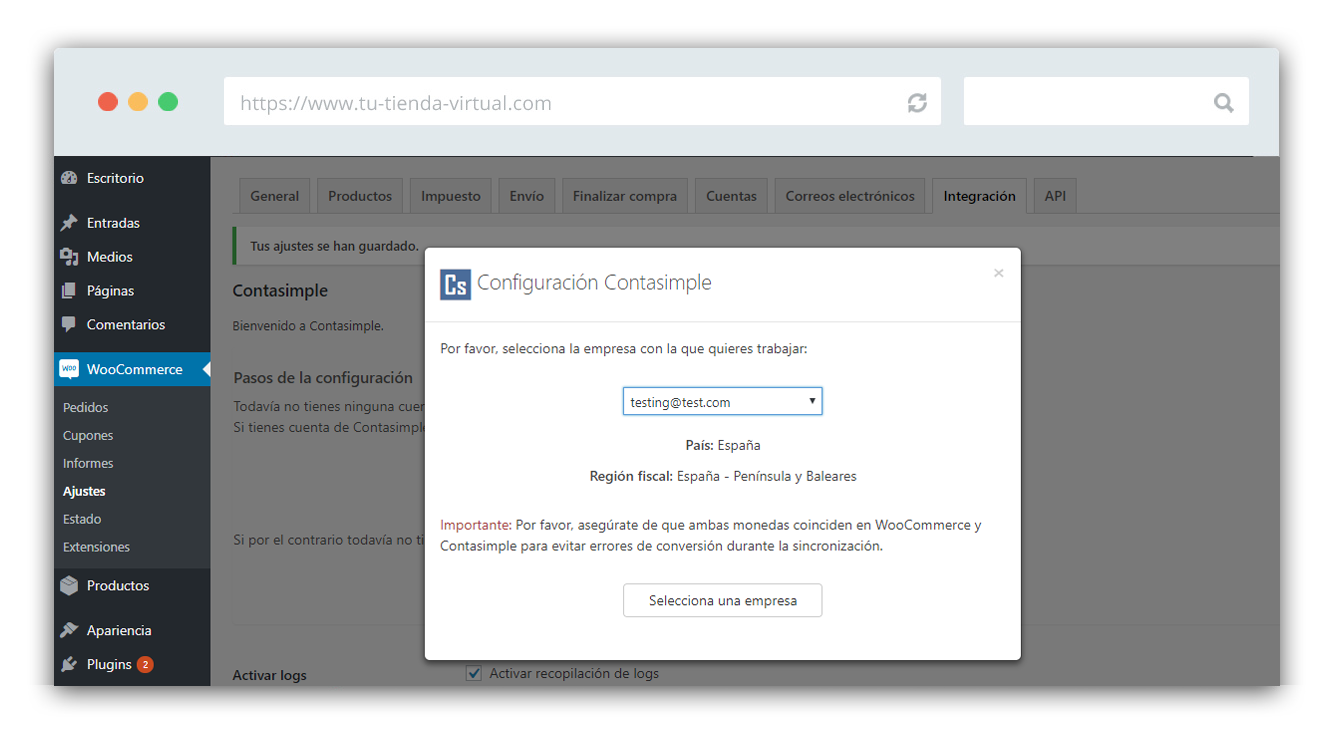The height and width of the screenshot is (748, 1326).
Task: Click the Plugins update count badge
Action: pyautogui.click(x=145, y=664)
